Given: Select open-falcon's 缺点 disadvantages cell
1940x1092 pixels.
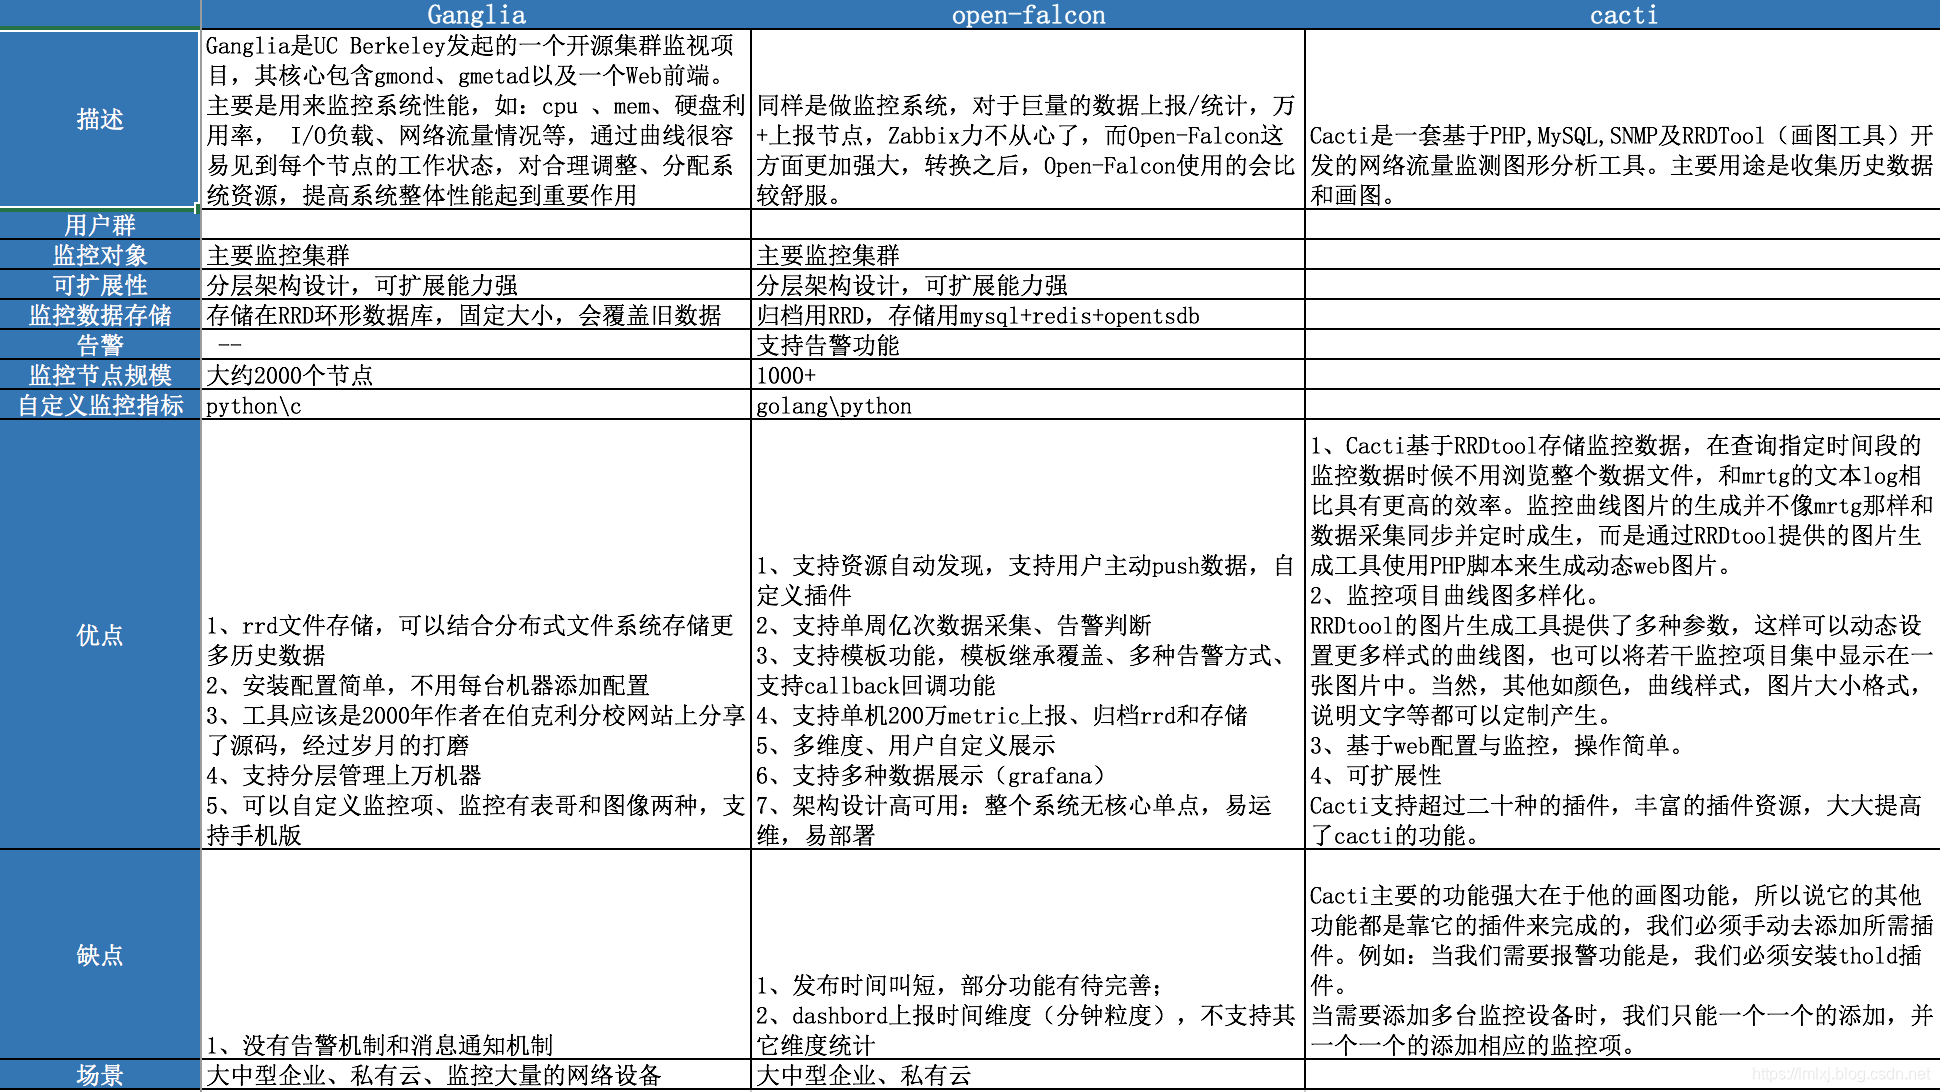Looking at the screenshot, I should click(x=1028, y=955).
